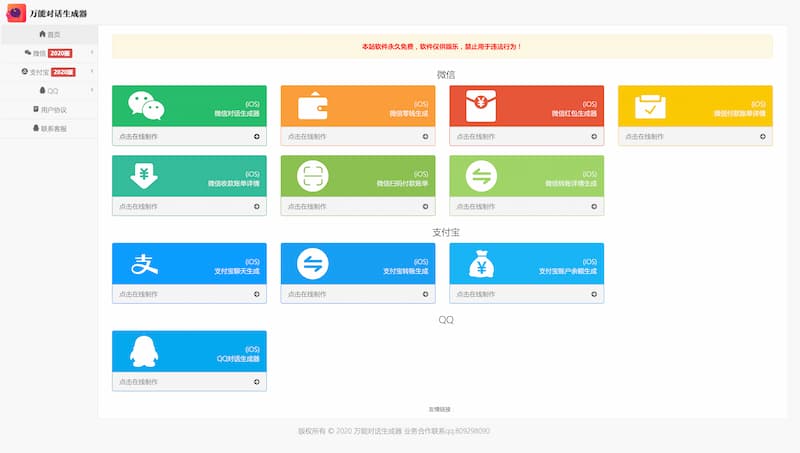The image size is (800, 453).
Task: Expand the QQ sidebar submenu arrow
Action: pos(92,90)
